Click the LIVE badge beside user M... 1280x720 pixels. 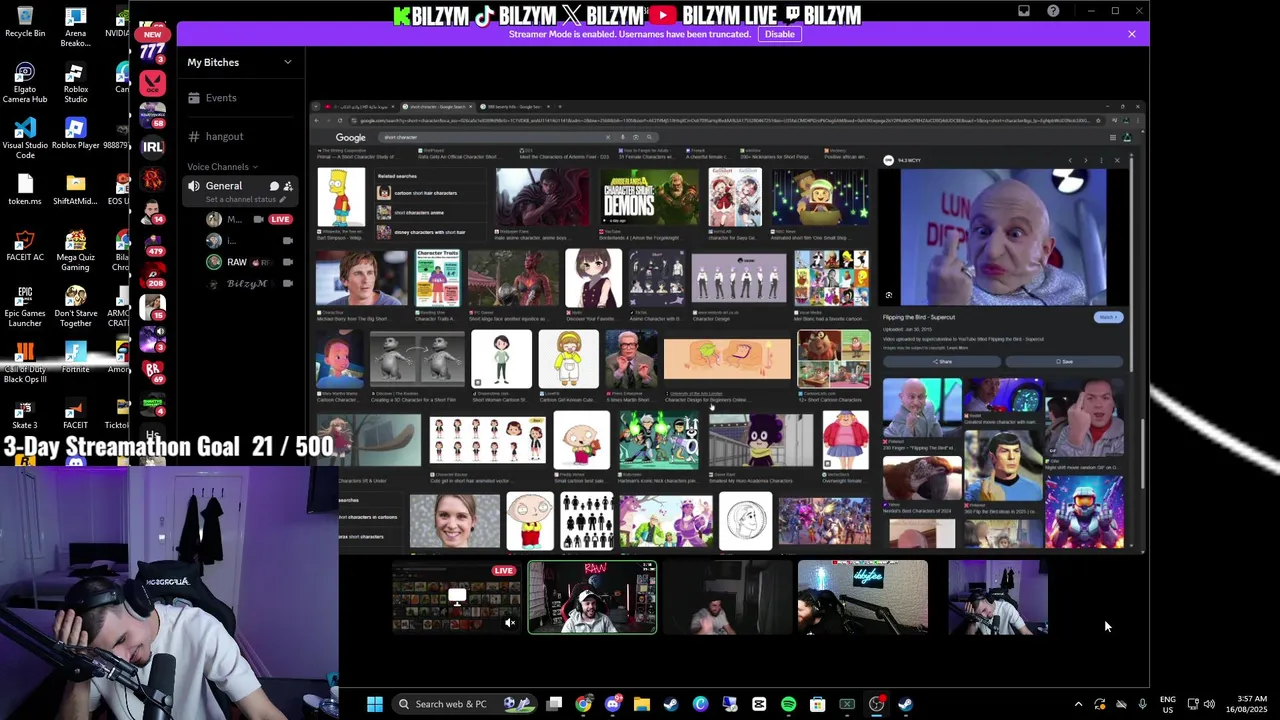[x=280, y=219]
